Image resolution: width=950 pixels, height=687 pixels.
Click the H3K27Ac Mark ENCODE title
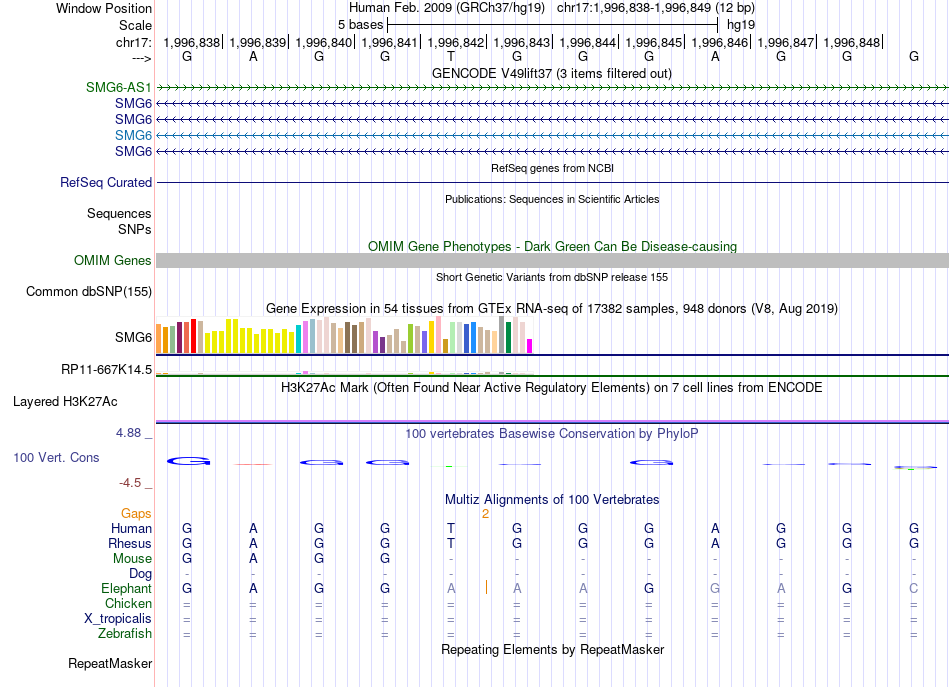(x=552, y=388)
